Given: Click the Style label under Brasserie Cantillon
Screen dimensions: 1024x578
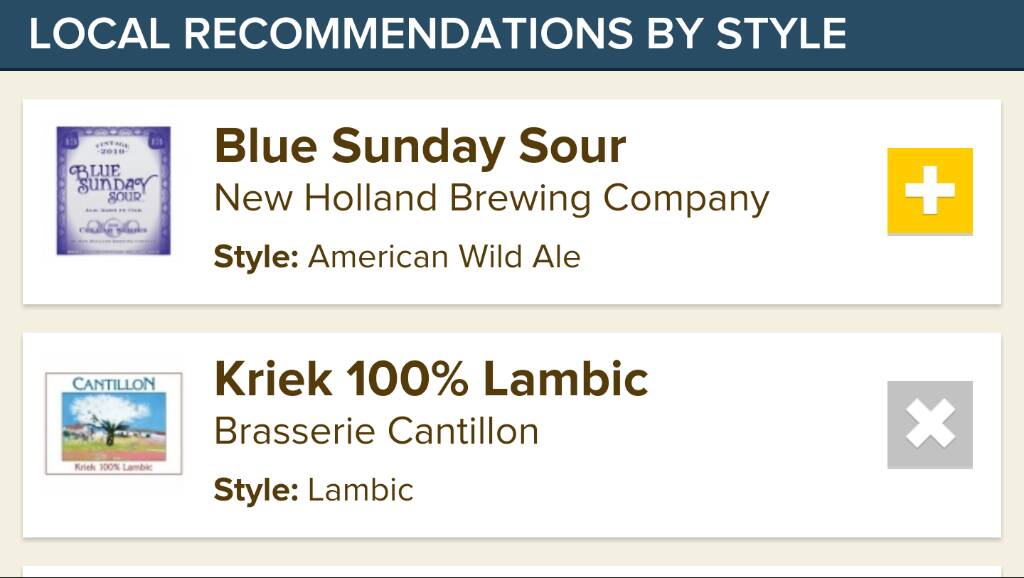Looking at the screenshot, I should coord(256,490).
